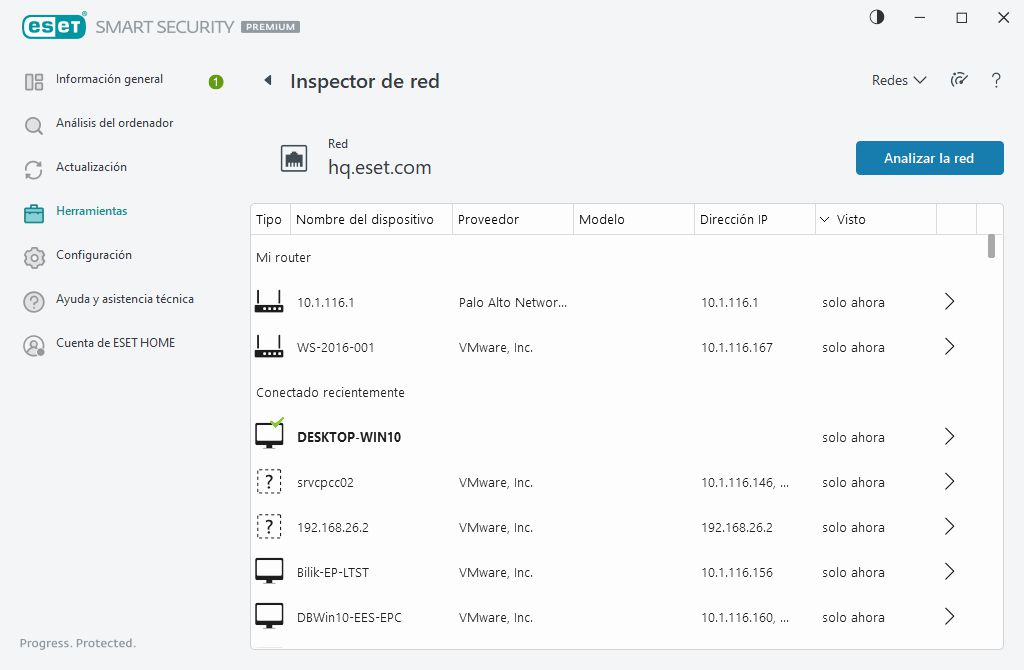Click the ESET logo in the header

pos(54,26)
